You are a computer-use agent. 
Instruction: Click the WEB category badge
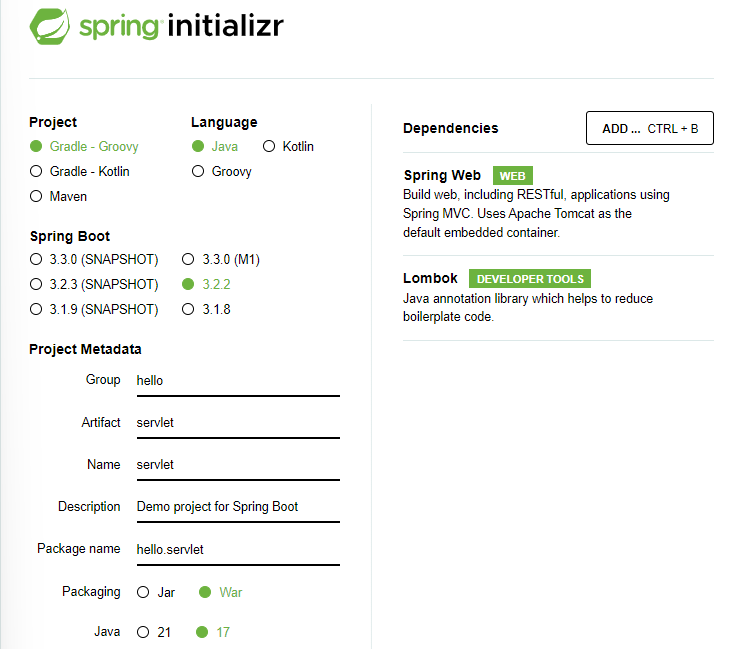point(513,176)
